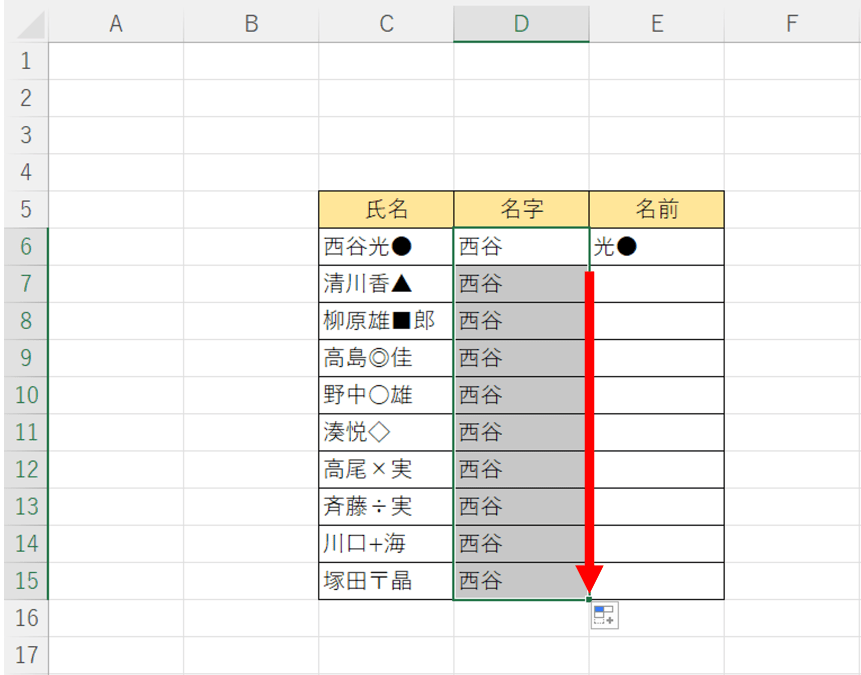The image size is (861, 675).
Task: Select row 17 header
Action: [x=26, y=655]
